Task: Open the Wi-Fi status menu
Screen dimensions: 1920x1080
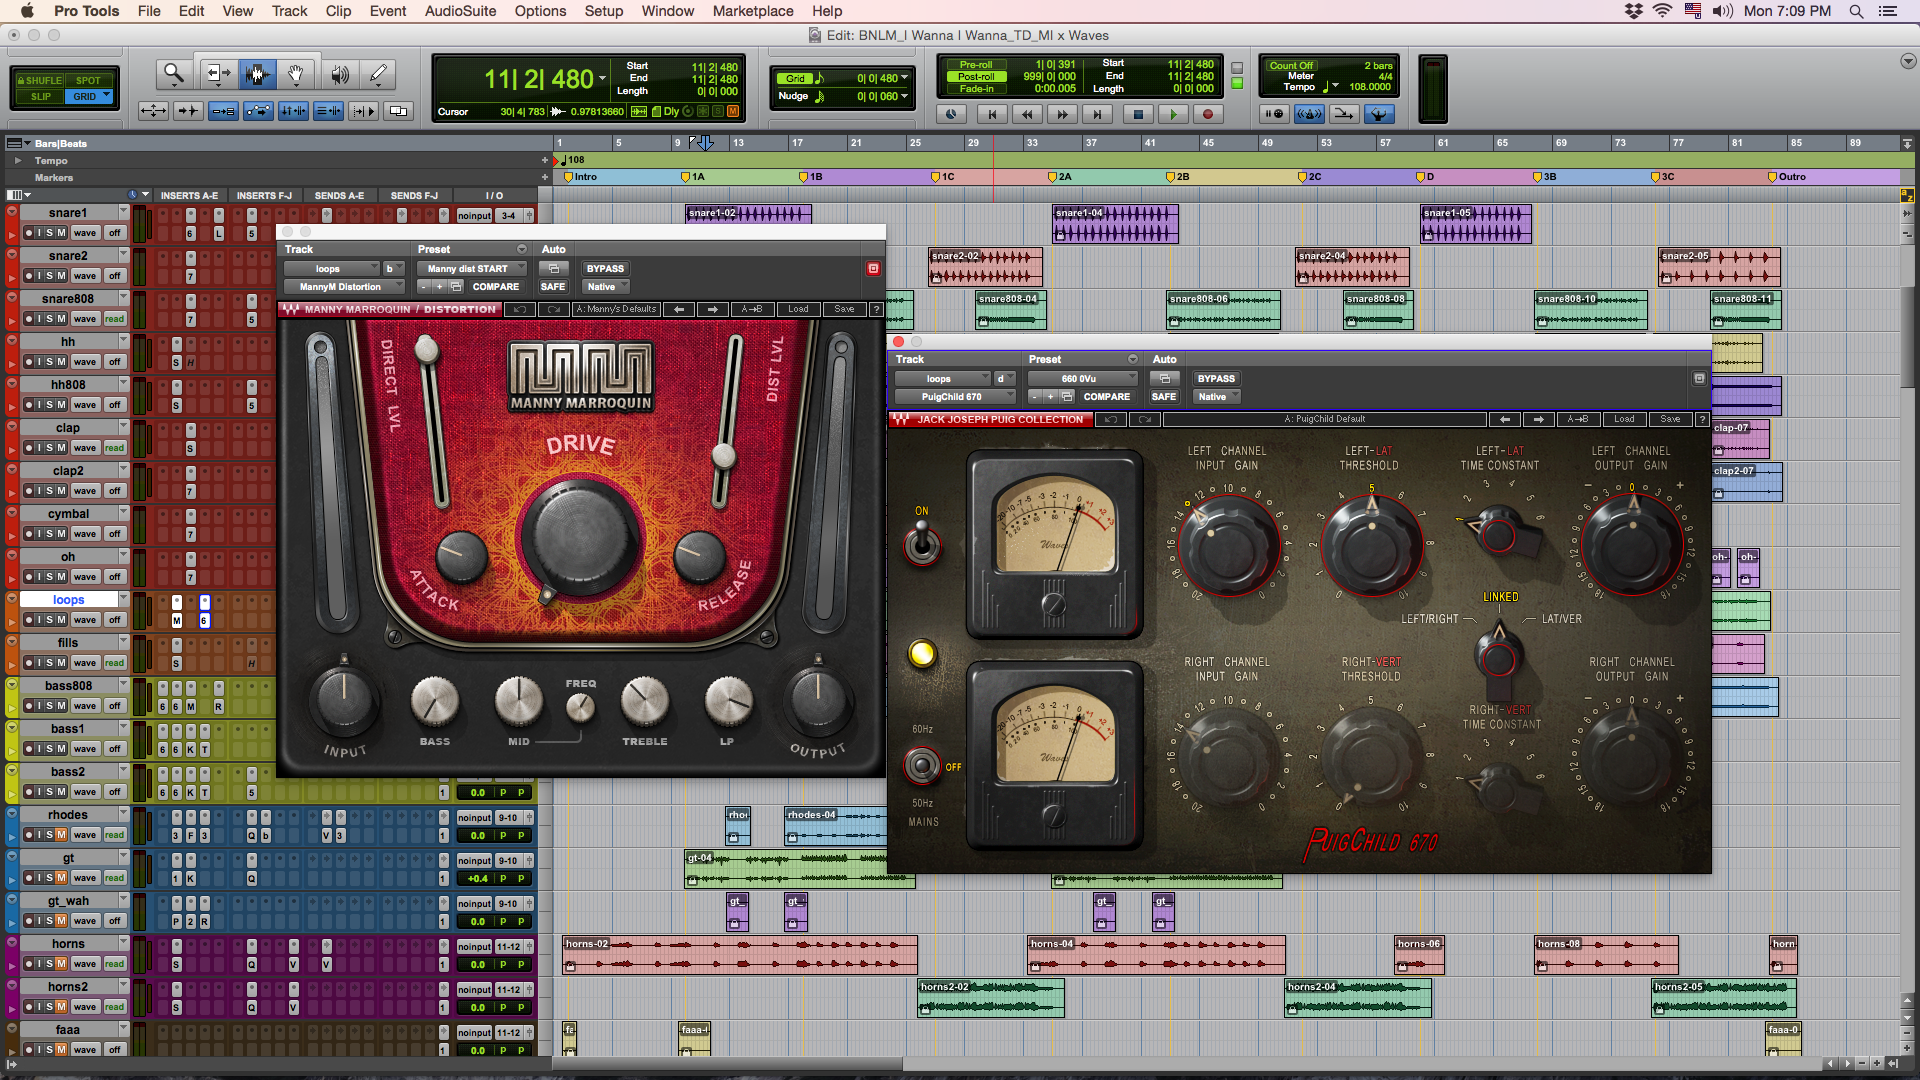Action: [x=1662, y=11]
